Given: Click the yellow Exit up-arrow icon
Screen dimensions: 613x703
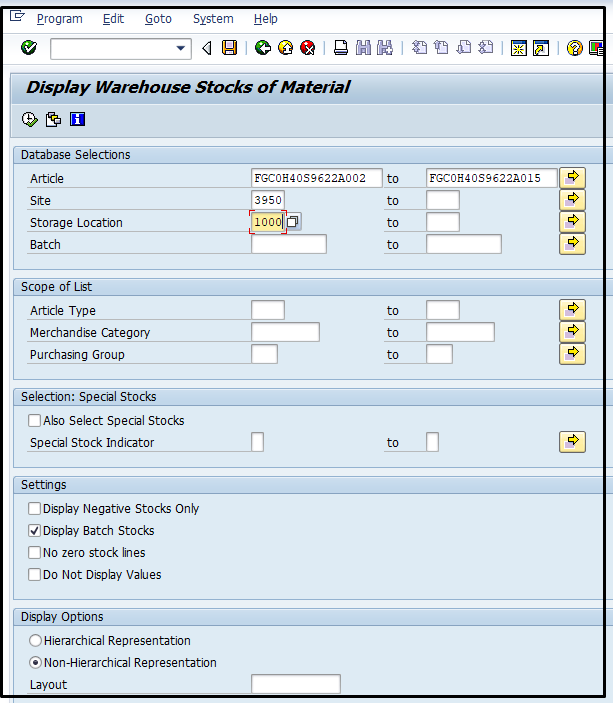Looking at the screenshot, I should [x=285, y=48].
